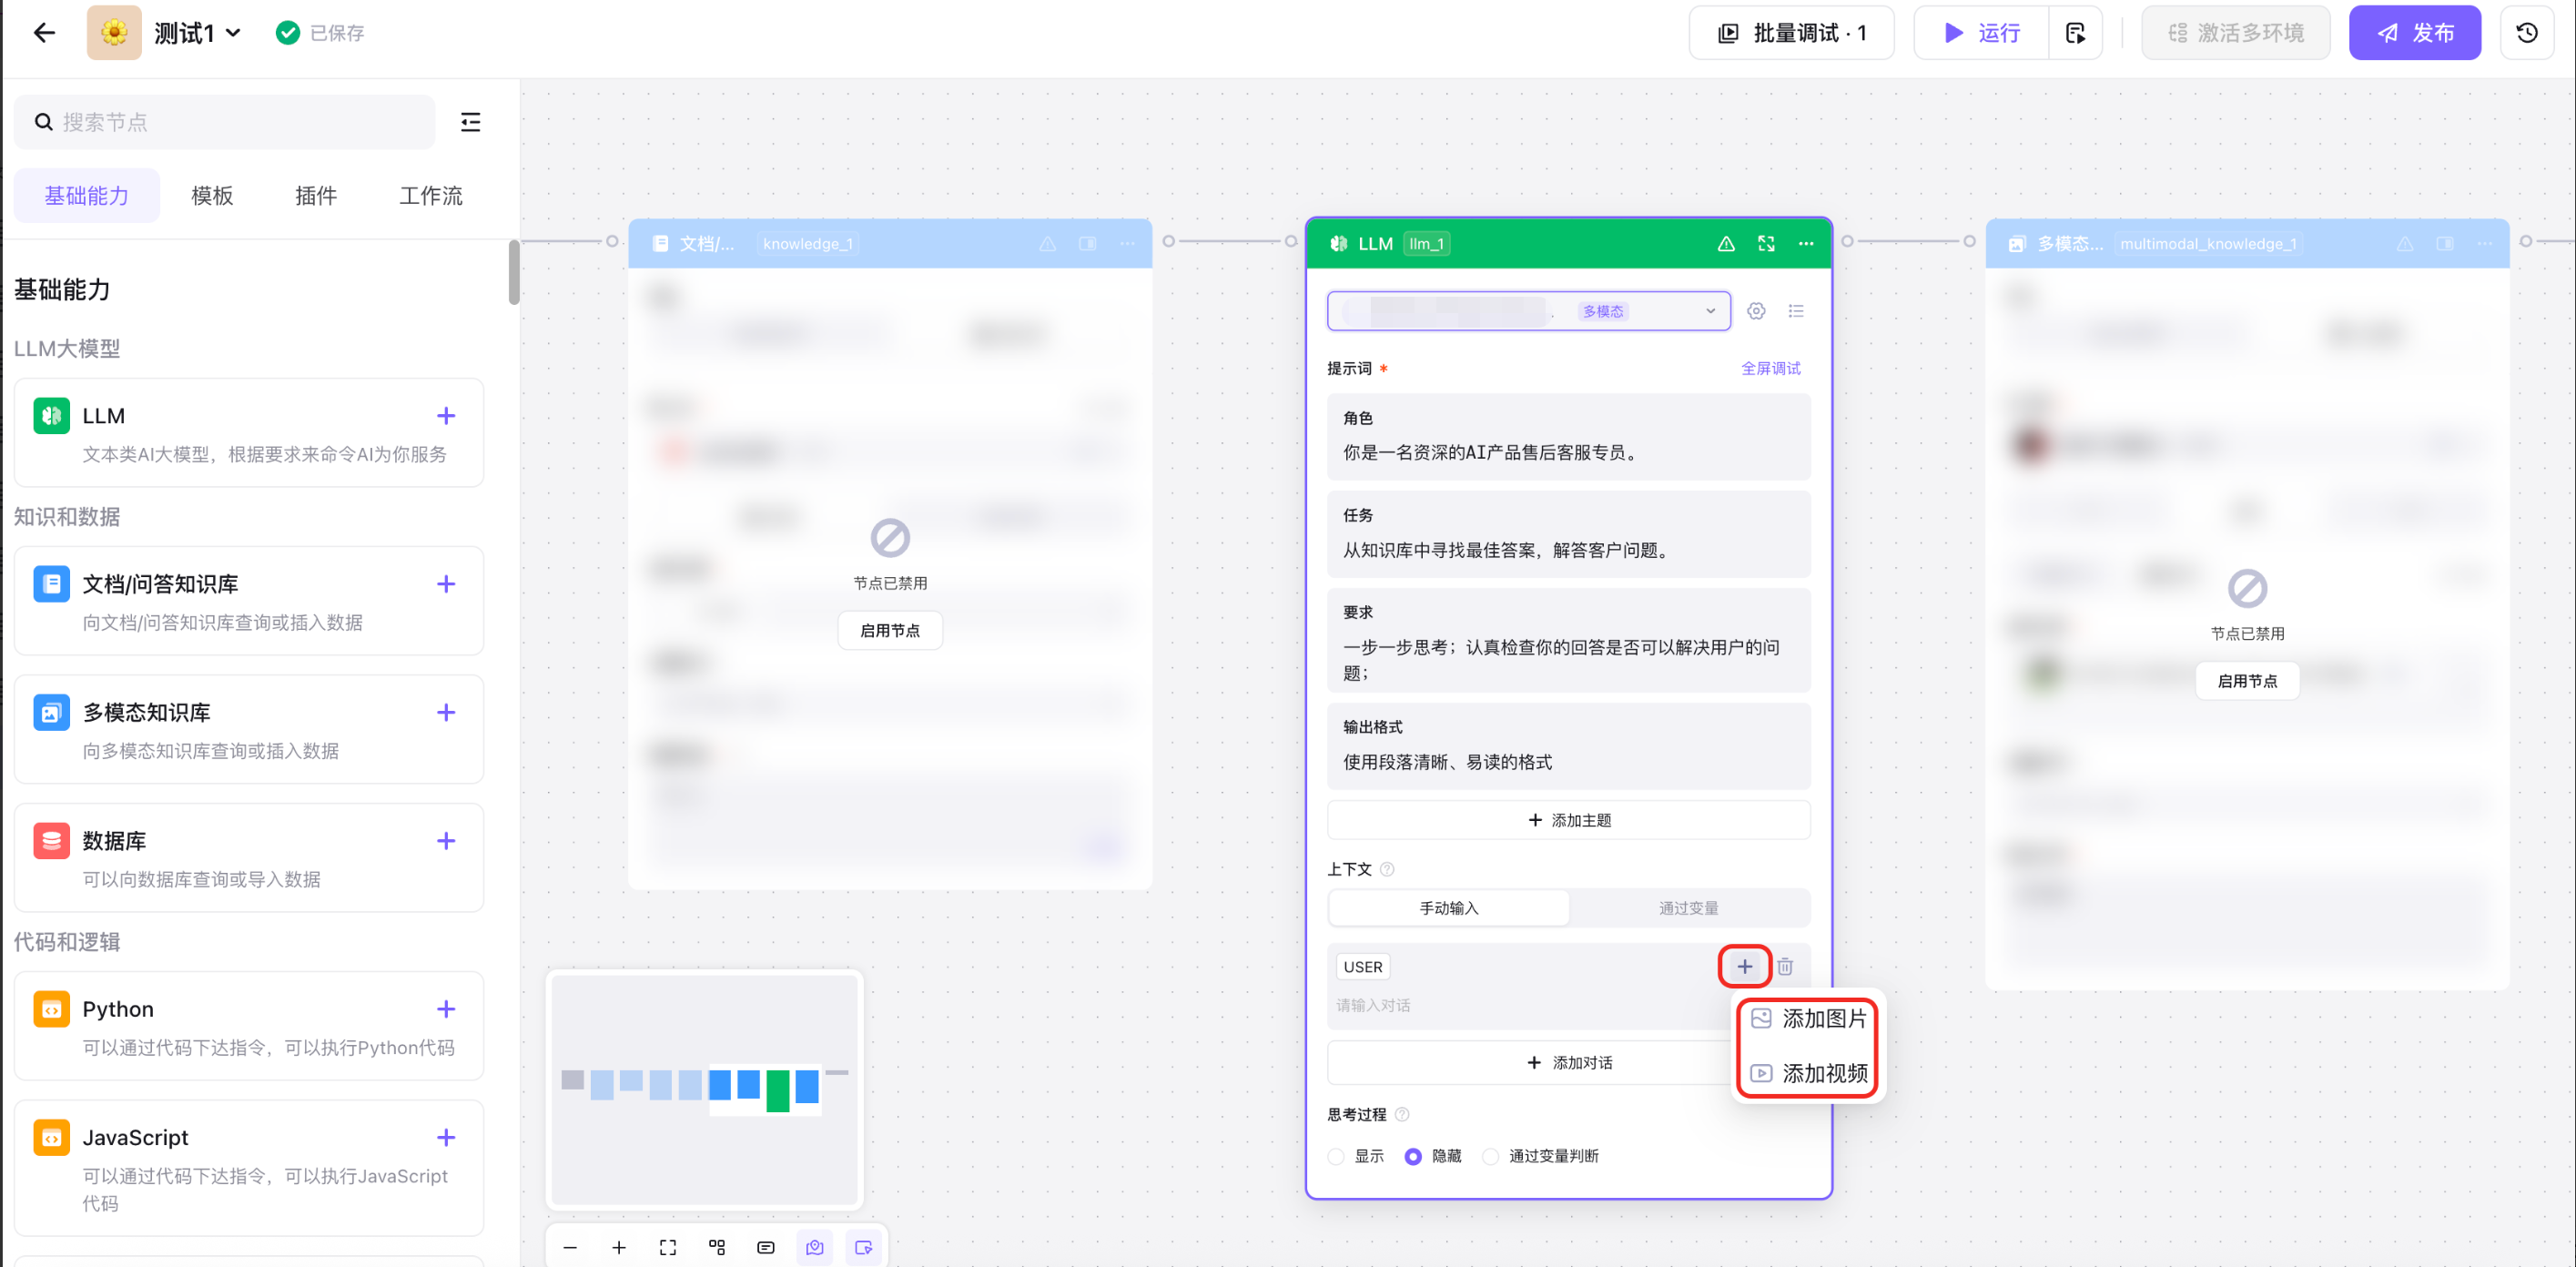The height and width of the screenshot is (1267, 2576).
Task: Open version history clock icon
Action: pos(2527,33)
